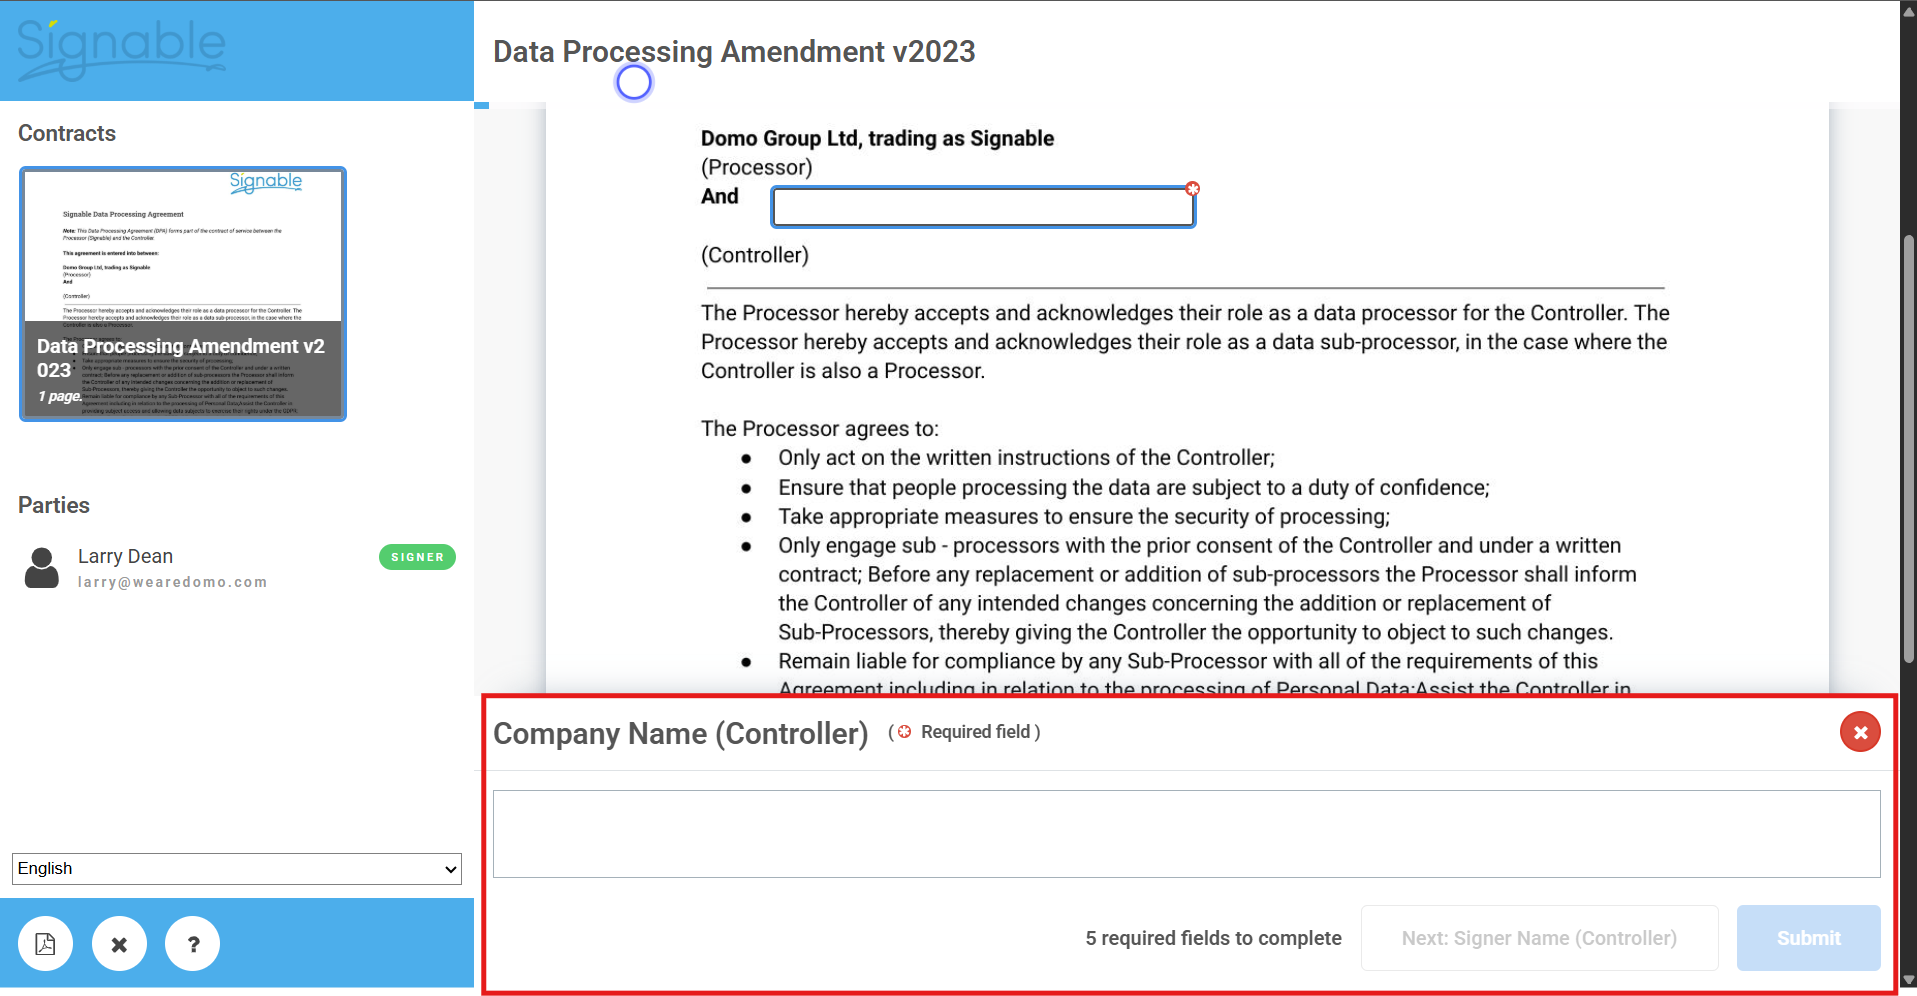Viewport: 1917px width, 996px height.
Task: Download the PDF using the document icon
Action: click(x=45, y=943)
